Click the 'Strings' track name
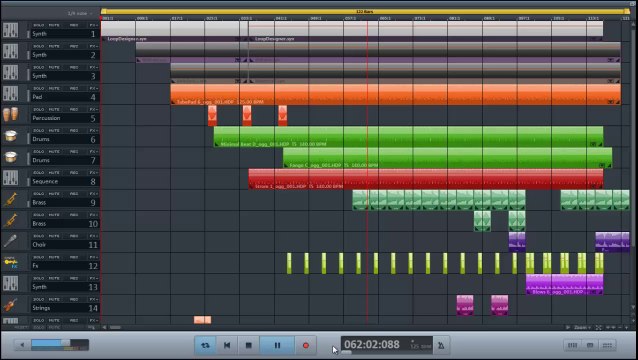The height and width of the screenshot is (360, 638). 41,308
